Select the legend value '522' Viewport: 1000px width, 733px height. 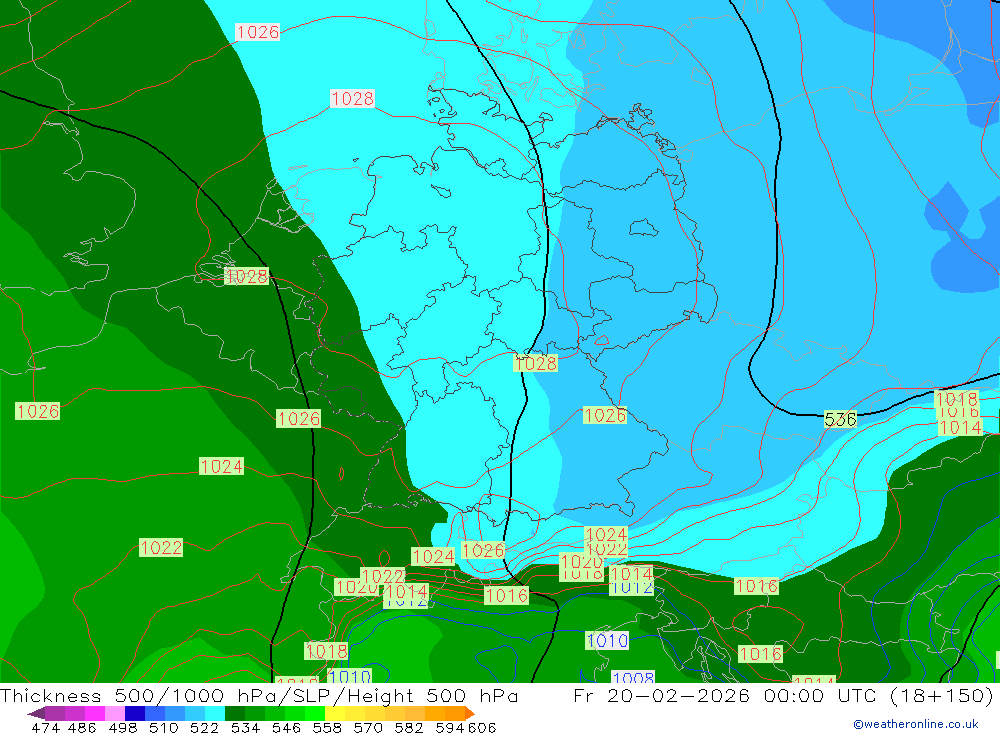tap(204, 727)
